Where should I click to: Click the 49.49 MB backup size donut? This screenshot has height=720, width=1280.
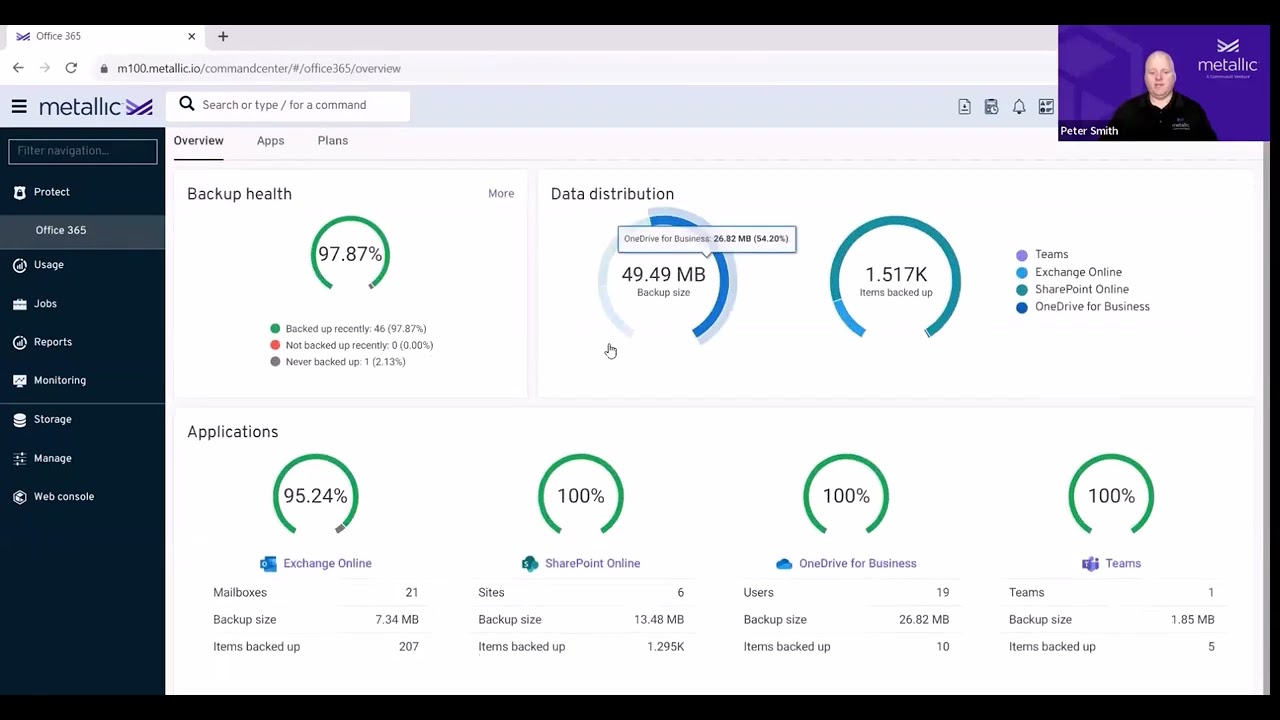pyautogui.click(x=663, y=278)
